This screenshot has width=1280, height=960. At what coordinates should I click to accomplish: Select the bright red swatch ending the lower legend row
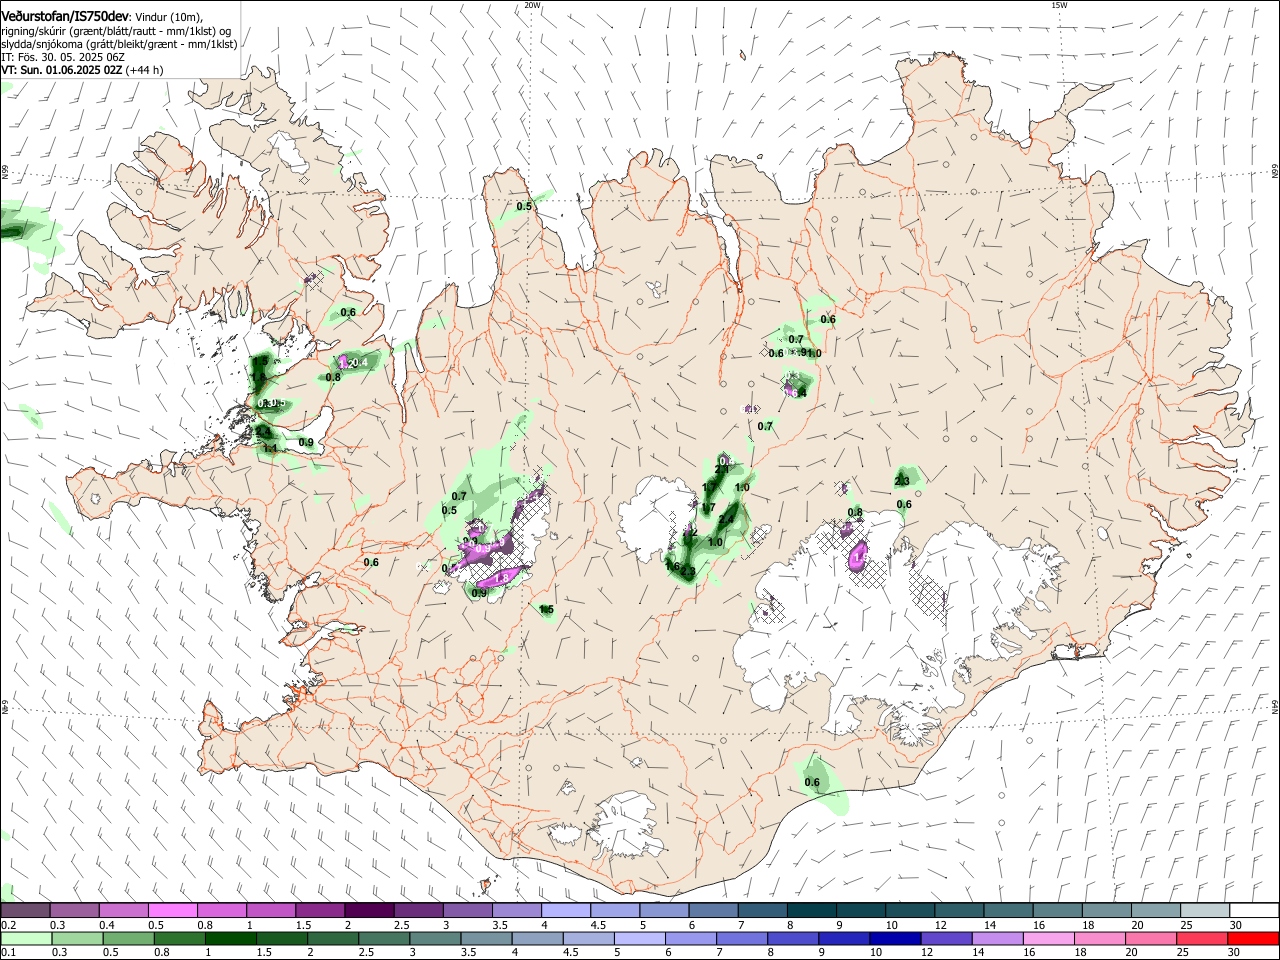tap(1253, 939)
